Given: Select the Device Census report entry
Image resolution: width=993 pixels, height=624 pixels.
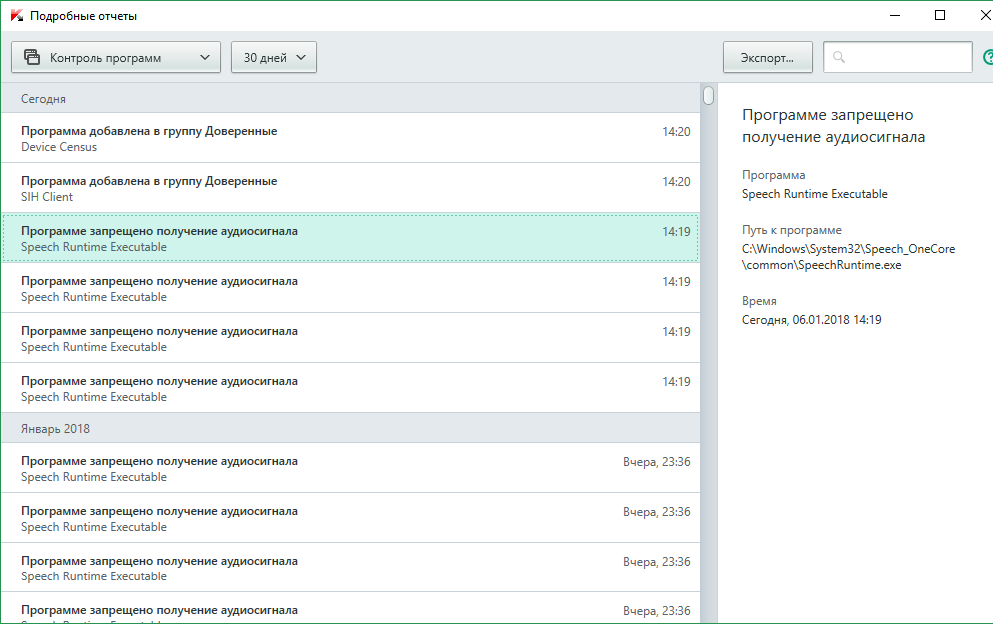Looking at the screenshot, I should [x=350, y=138].
